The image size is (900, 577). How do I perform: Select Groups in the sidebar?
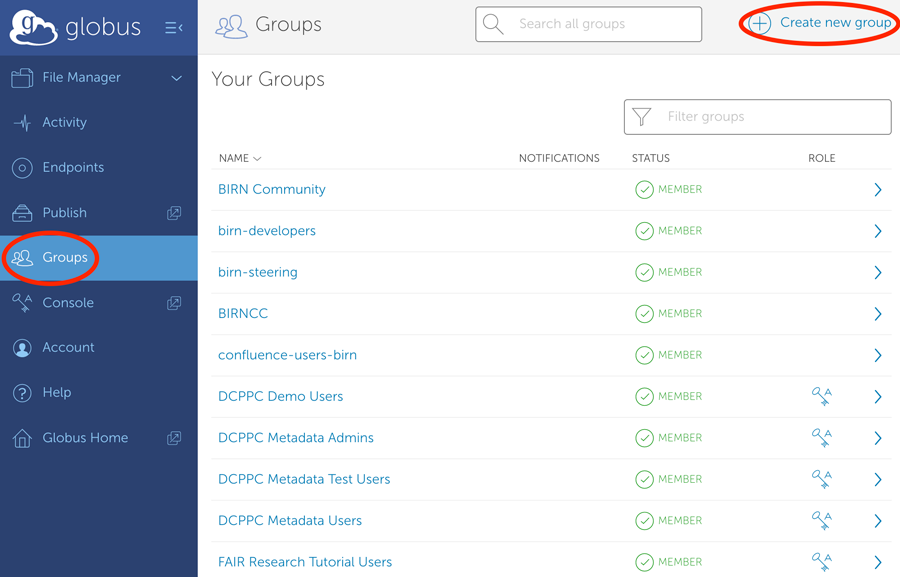tap(99, 258)
